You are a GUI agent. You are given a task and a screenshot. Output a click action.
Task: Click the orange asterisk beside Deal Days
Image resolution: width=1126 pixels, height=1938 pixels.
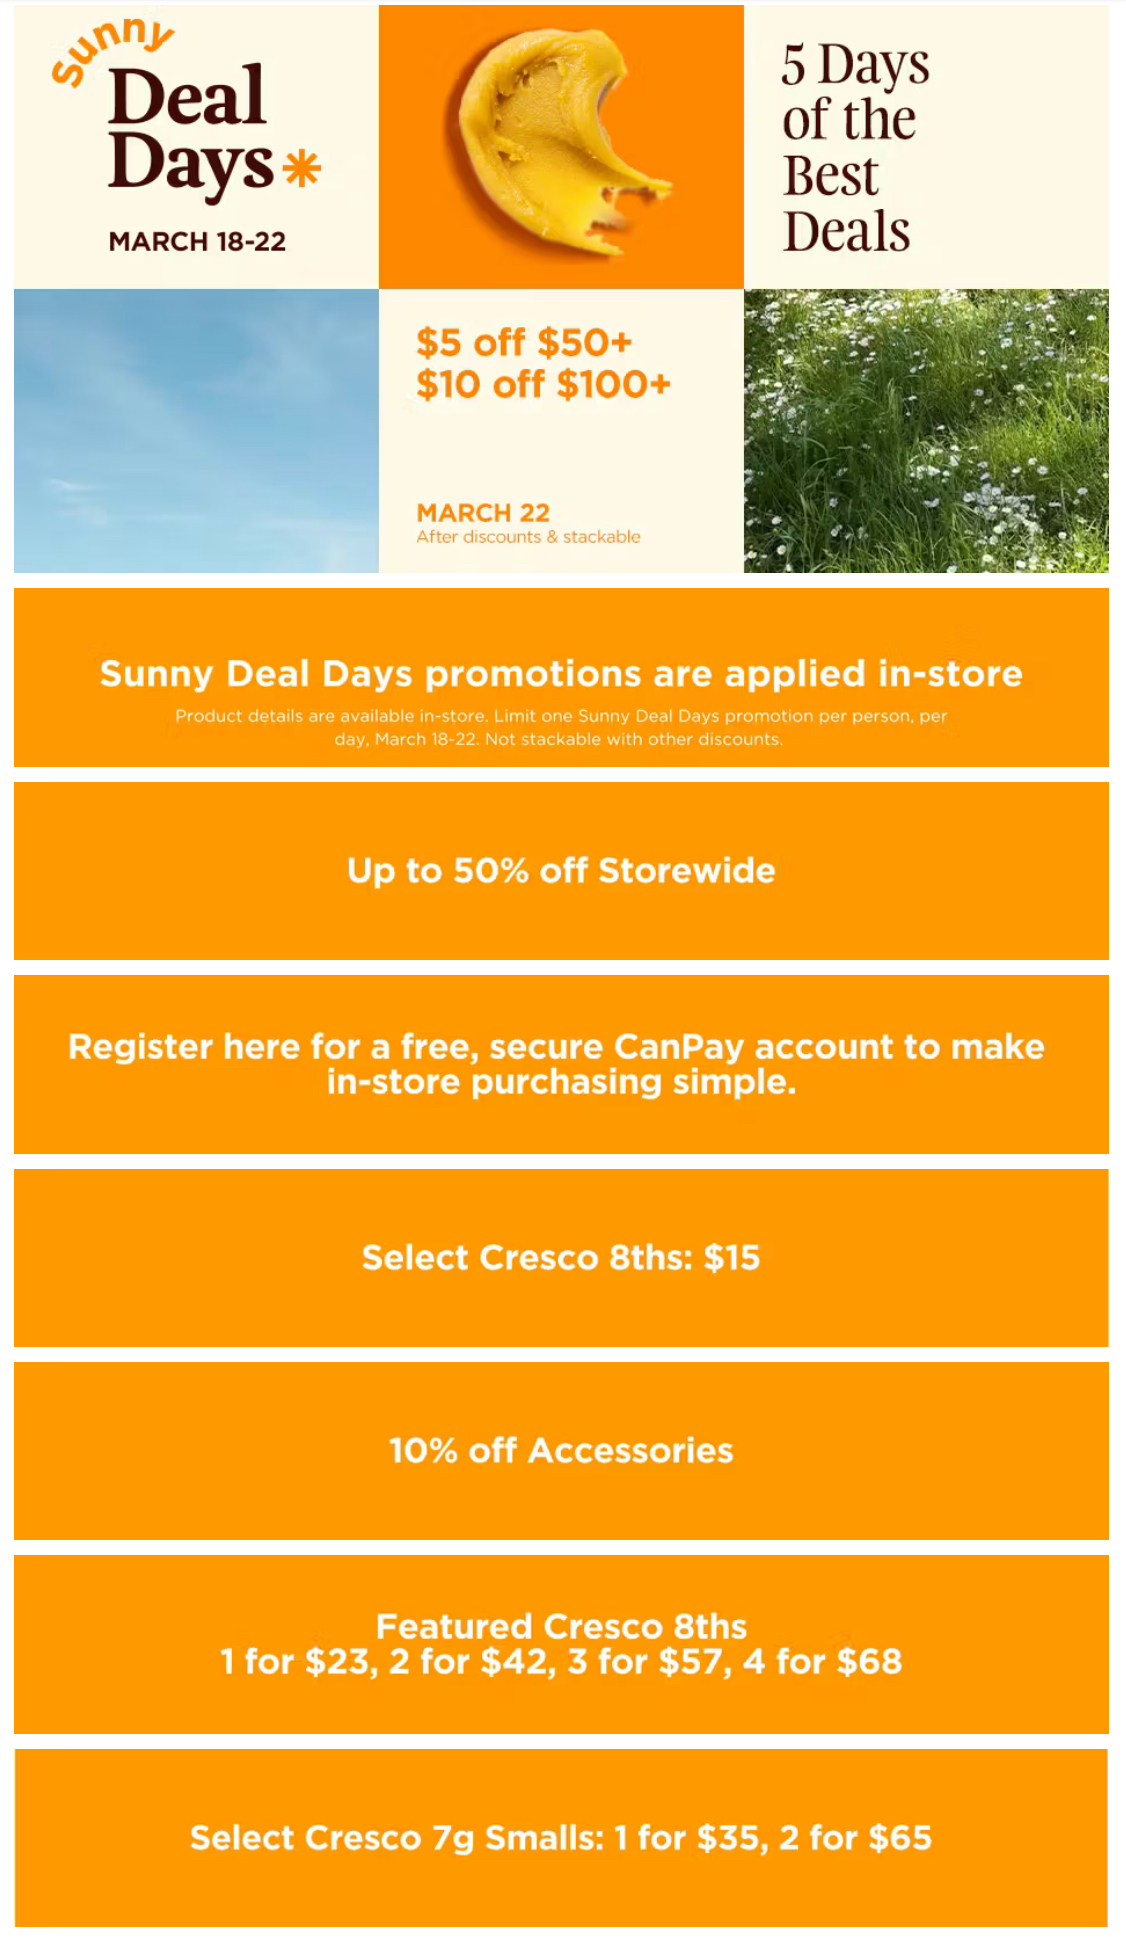coord(302,168)
